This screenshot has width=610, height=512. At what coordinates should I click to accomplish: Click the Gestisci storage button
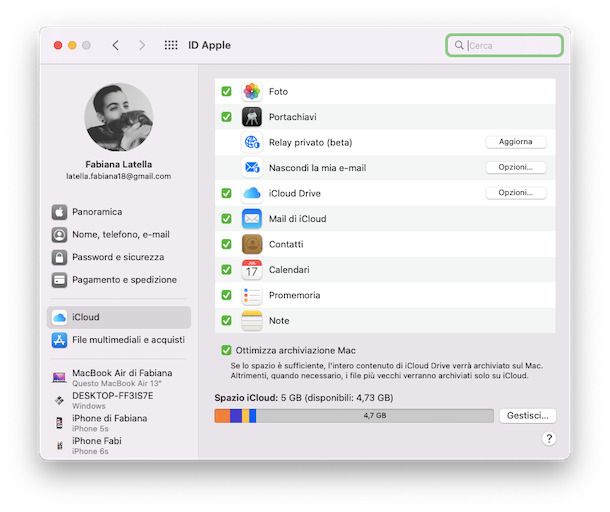(528, 416)
